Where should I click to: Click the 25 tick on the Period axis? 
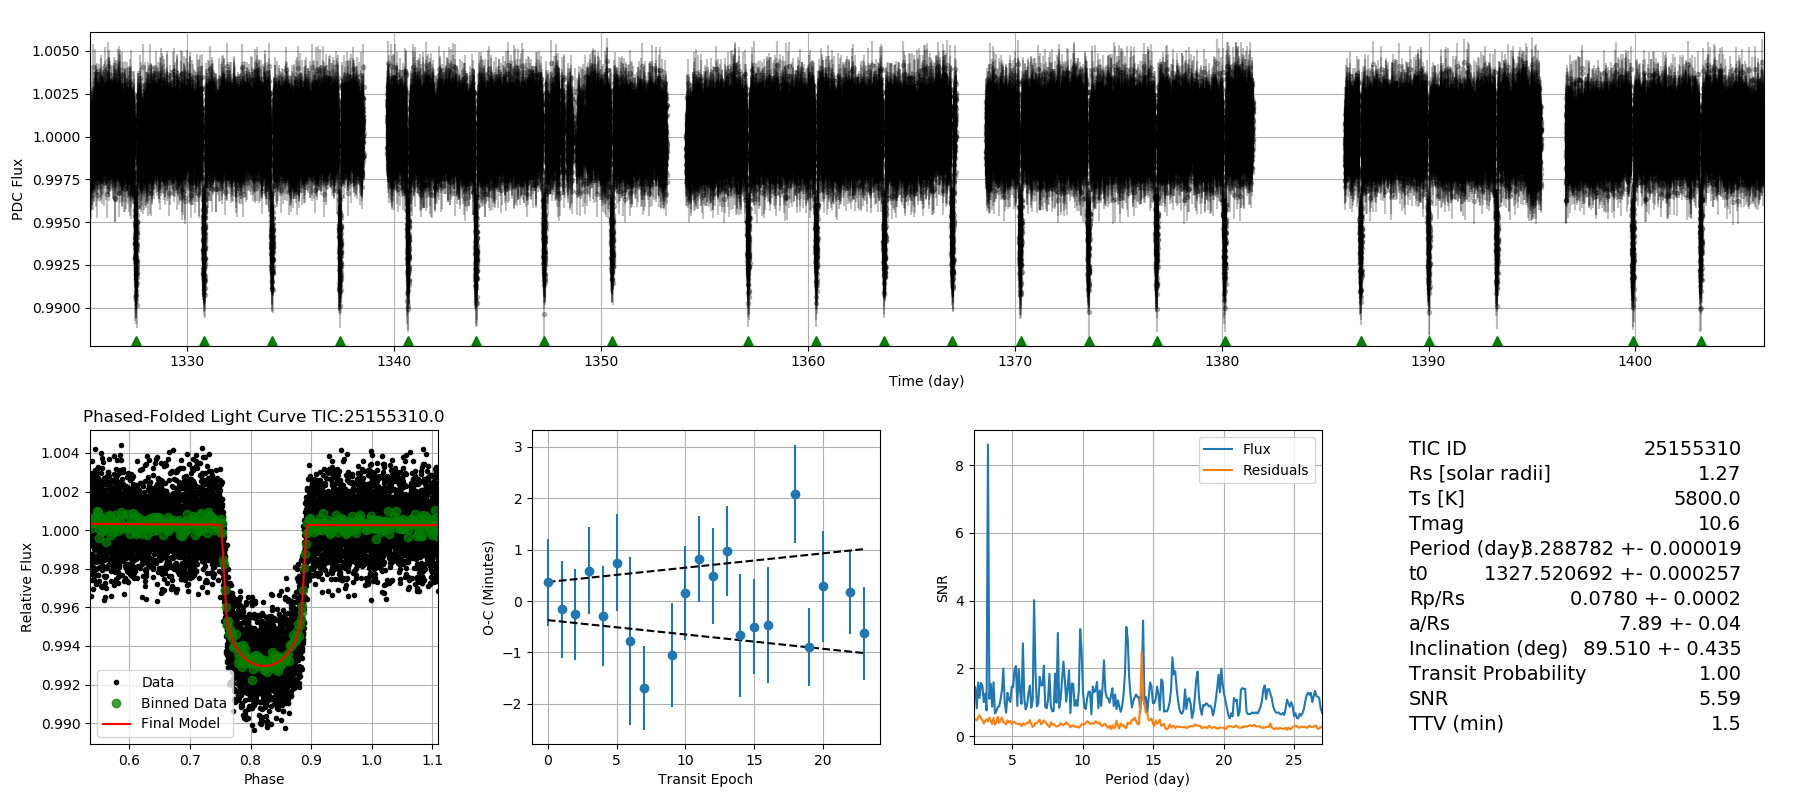pos(1294,760)
